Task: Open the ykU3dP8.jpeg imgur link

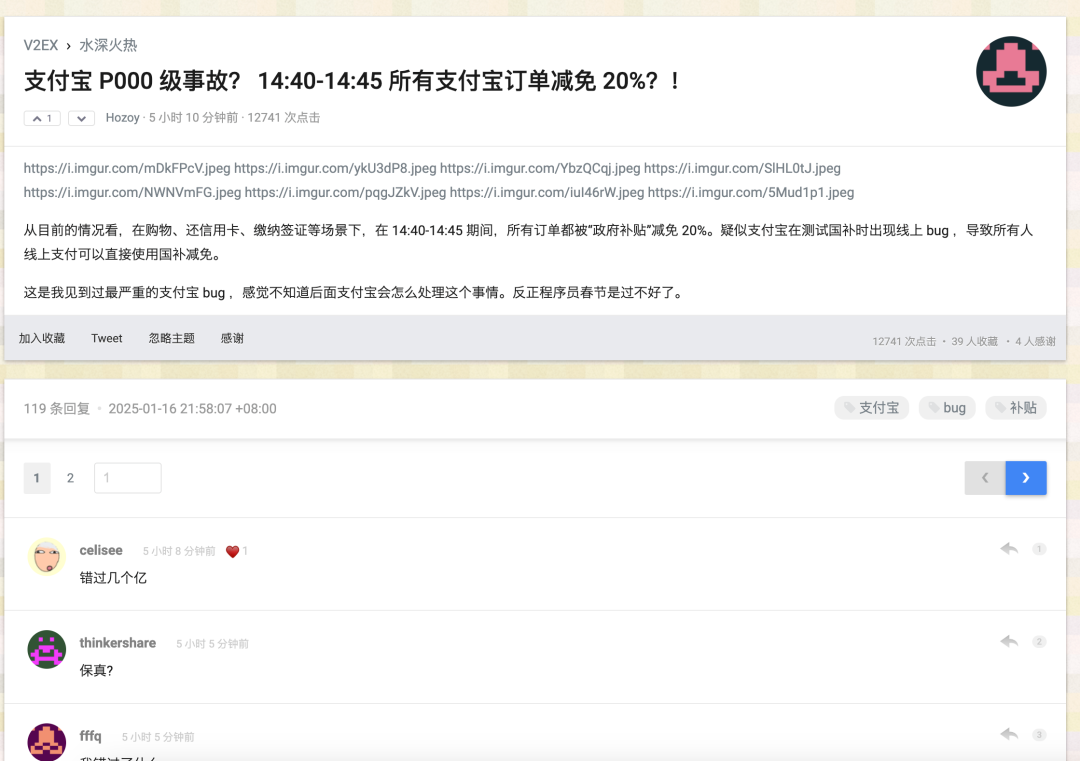Action: coord(335,168)
